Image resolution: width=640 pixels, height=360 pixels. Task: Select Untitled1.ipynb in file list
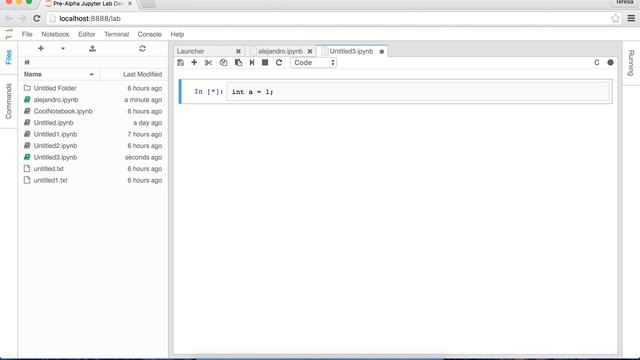point(93,134)
